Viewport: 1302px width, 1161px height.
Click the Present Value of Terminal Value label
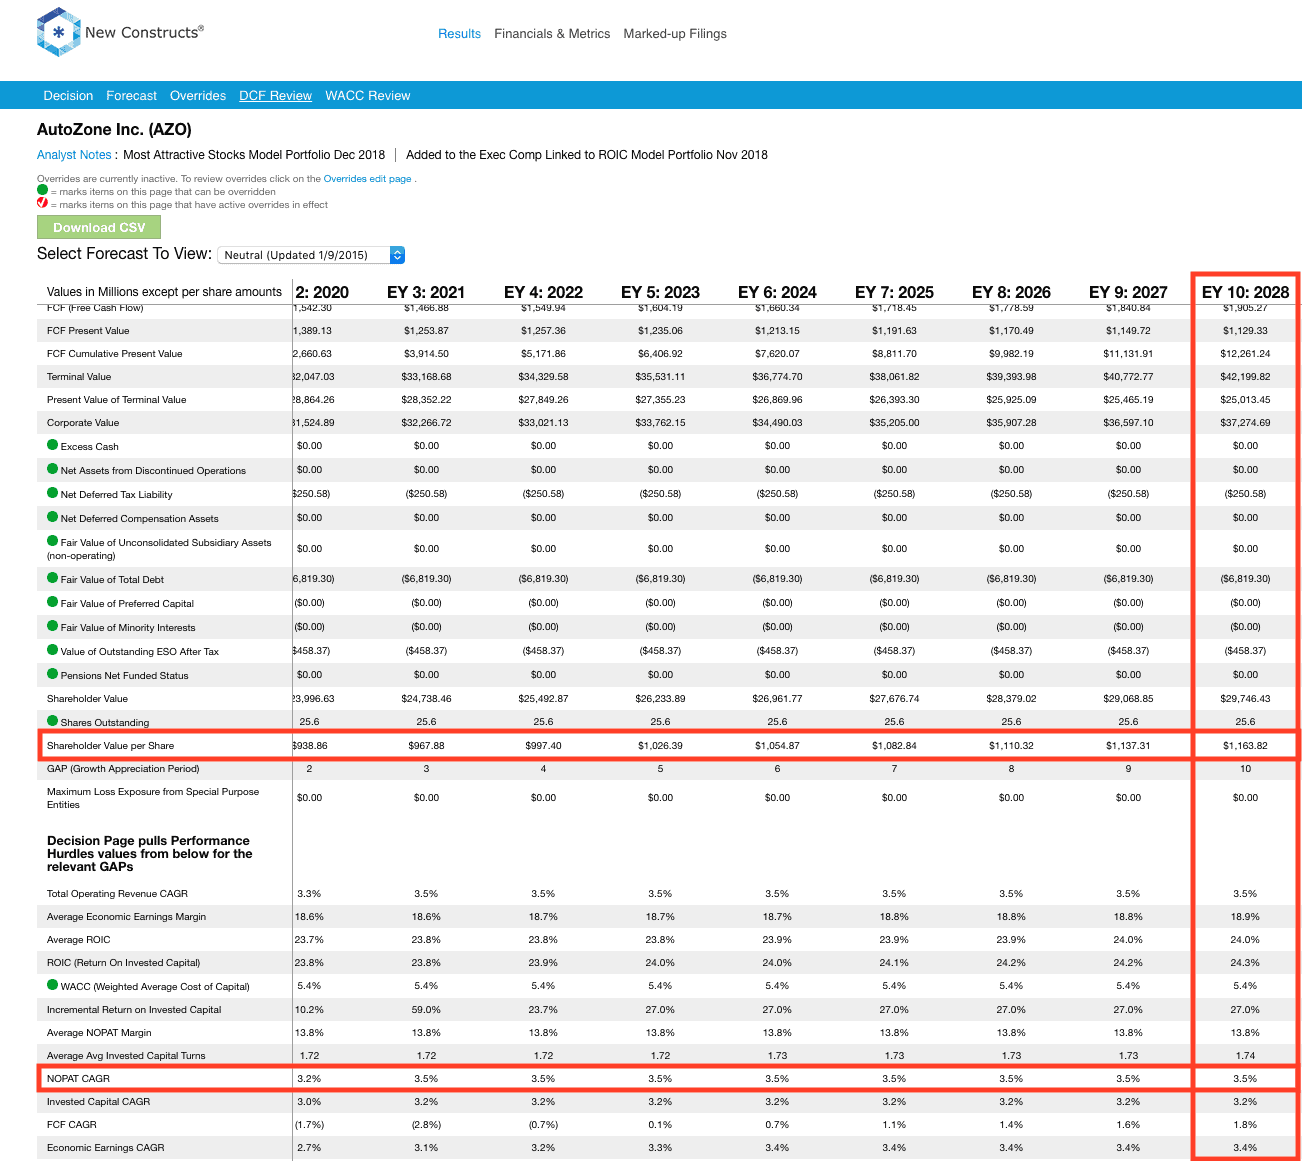[116, 400]
